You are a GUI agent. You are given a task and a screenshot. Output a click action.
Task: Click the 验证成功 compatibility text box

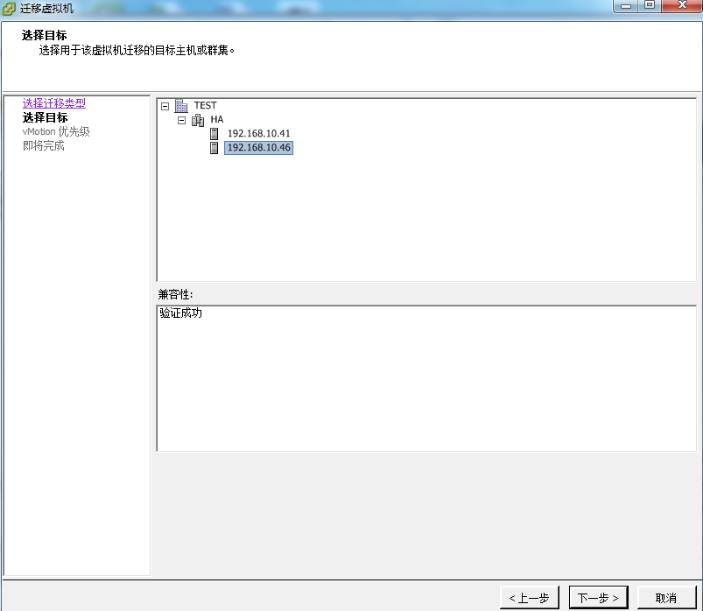(x=426, y=377)
